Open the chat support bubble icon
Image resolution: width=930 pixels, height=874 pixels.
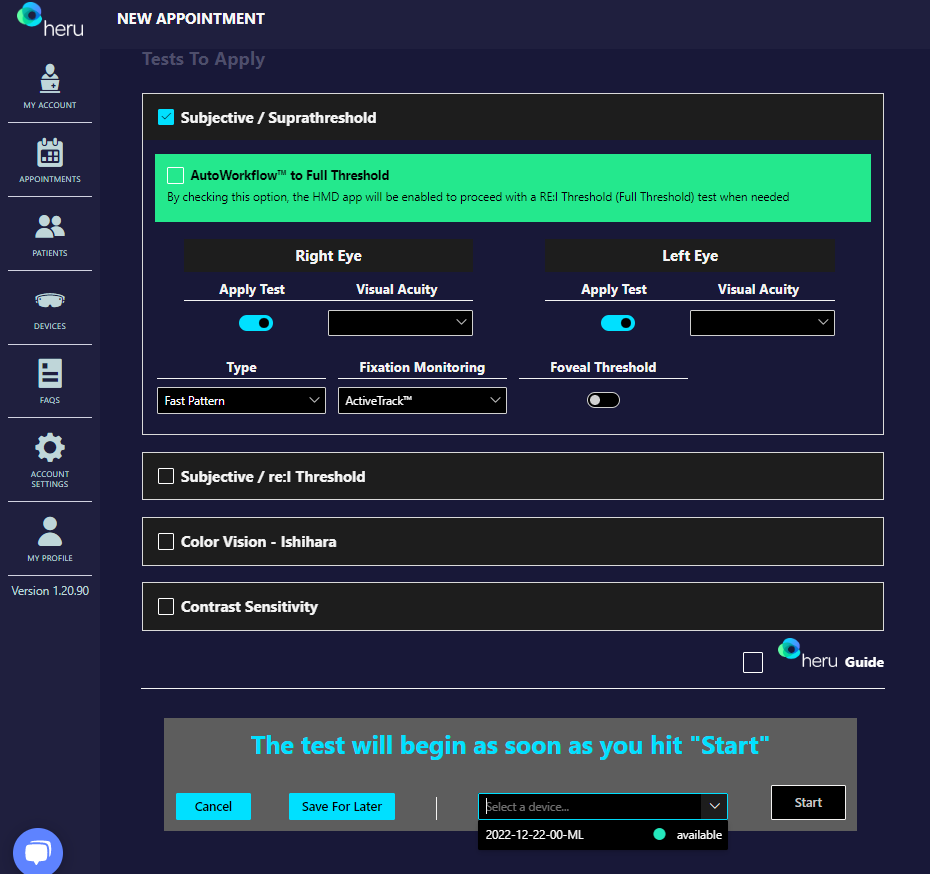coord(38,852)
